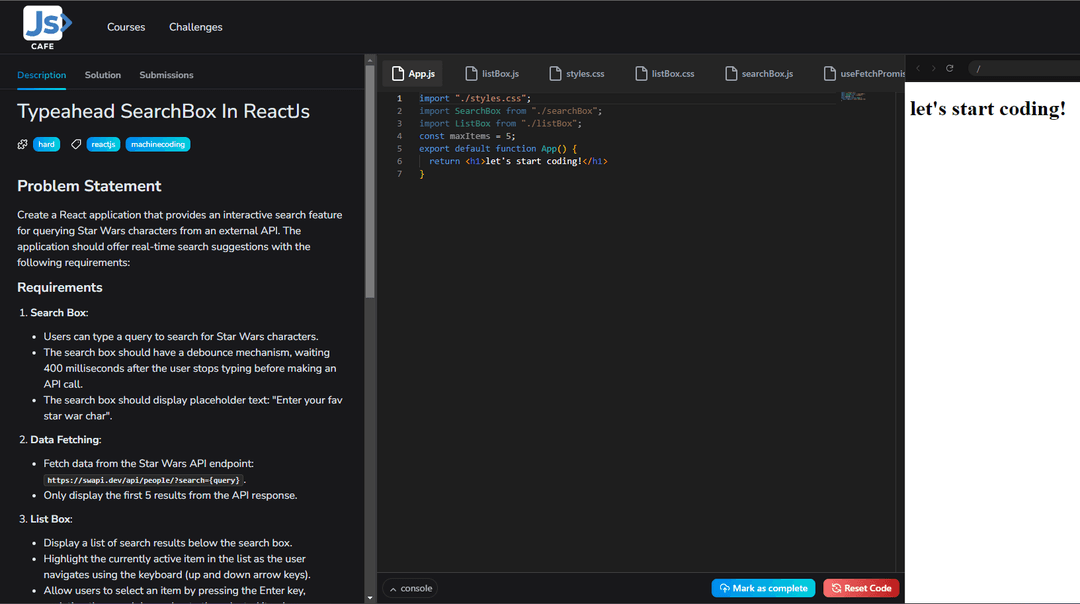
Task: Click the description scrollbar up arrow
Action: (370, 61)
